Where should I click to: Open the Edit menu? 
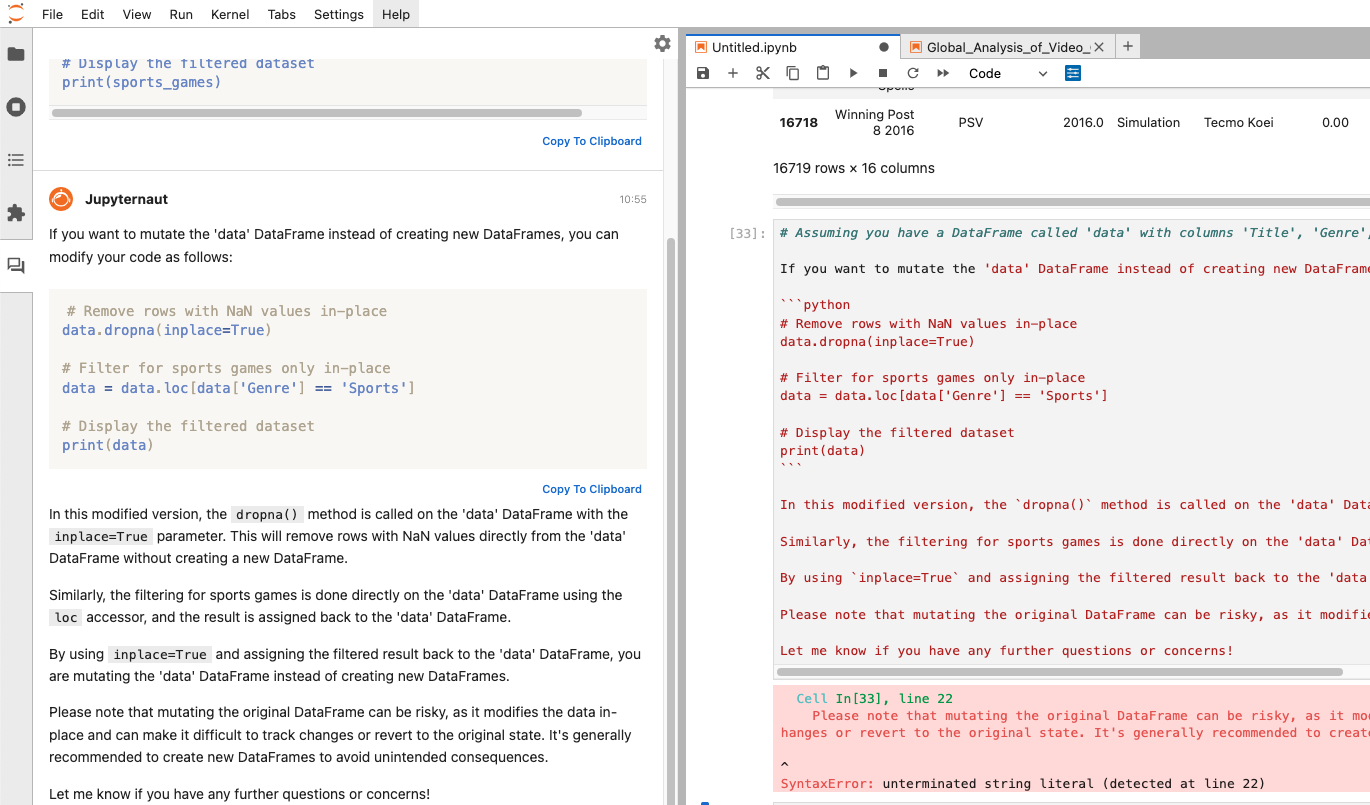[92, 14]
